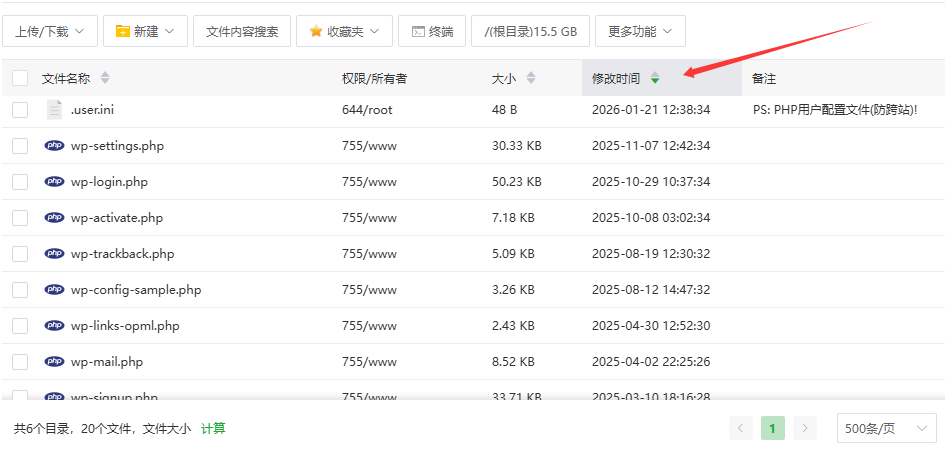Check the wp-login.php row checkbox
The image size is (945, 450).
tap(20, 182)
